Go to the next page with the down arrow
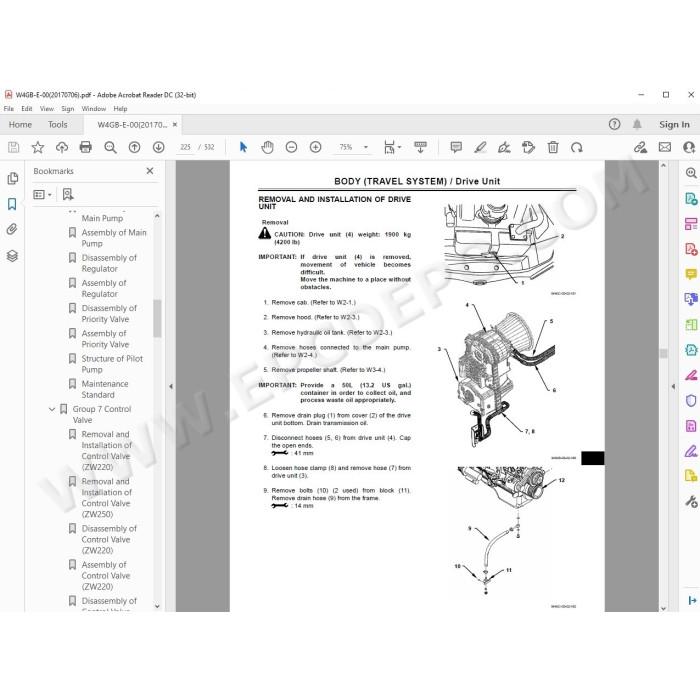 (158, 147)
